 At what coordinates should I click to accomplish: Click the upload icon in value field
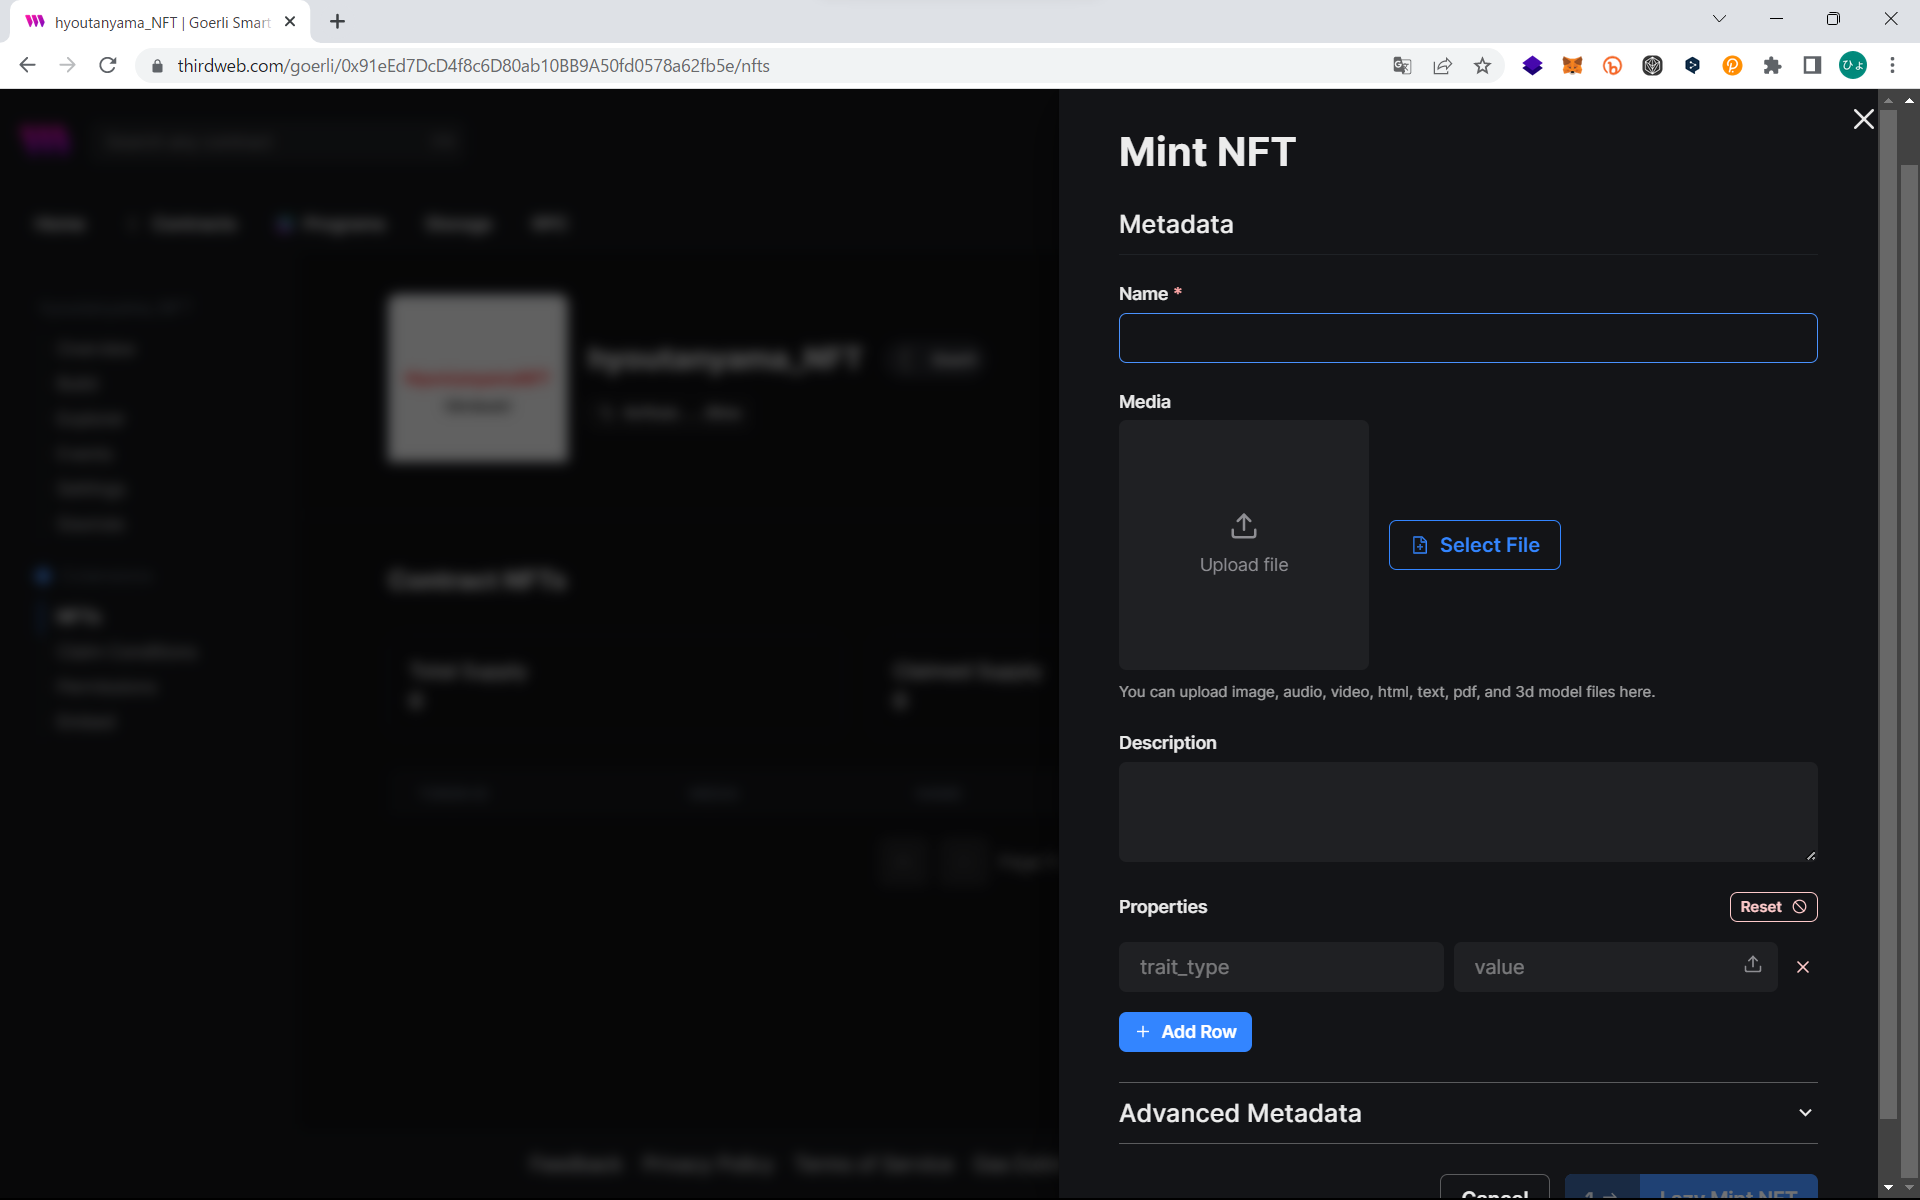pyautogui.click(x=1752, y=964)
